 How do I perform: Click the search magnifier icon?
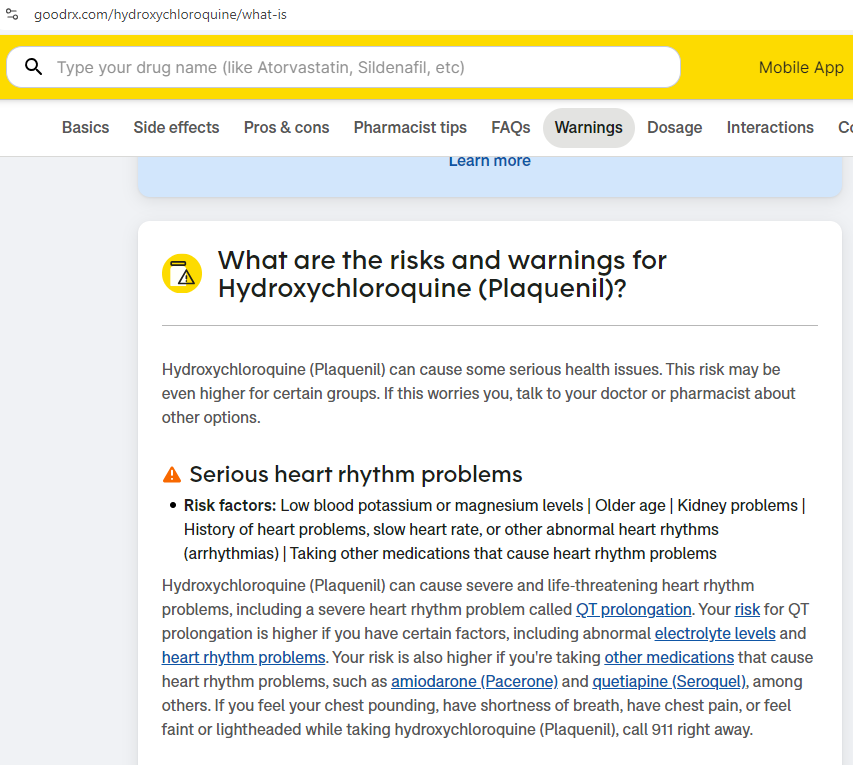coord(34,67)
